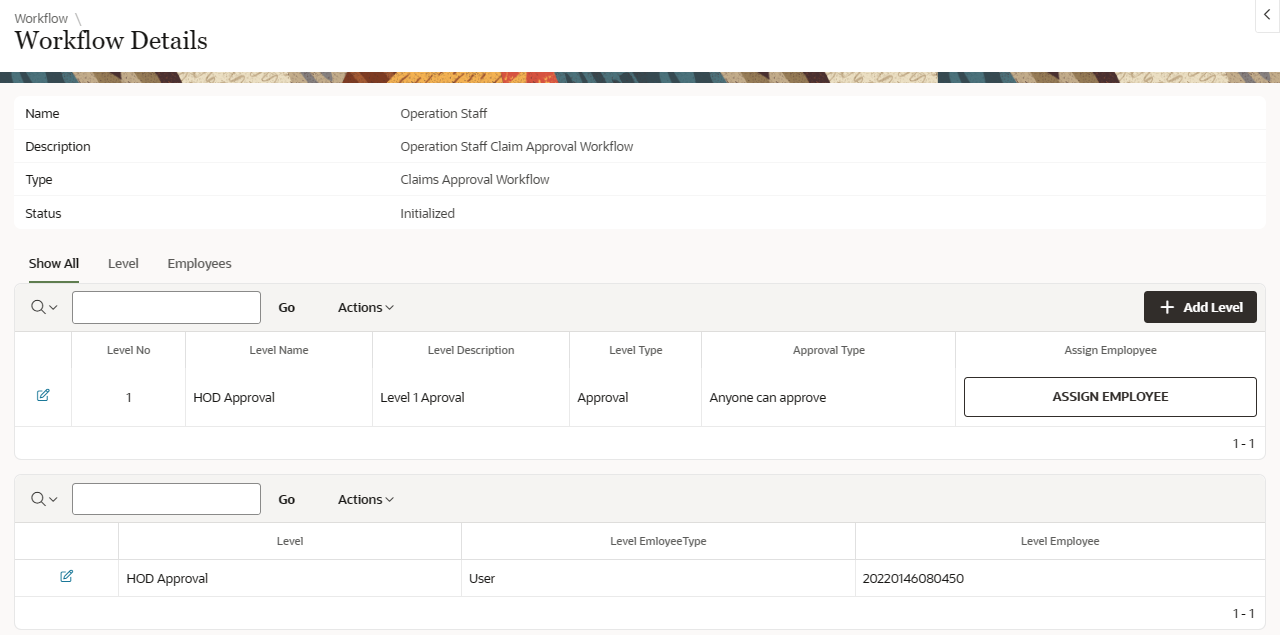Focus the levels report search field

point(166,308)
